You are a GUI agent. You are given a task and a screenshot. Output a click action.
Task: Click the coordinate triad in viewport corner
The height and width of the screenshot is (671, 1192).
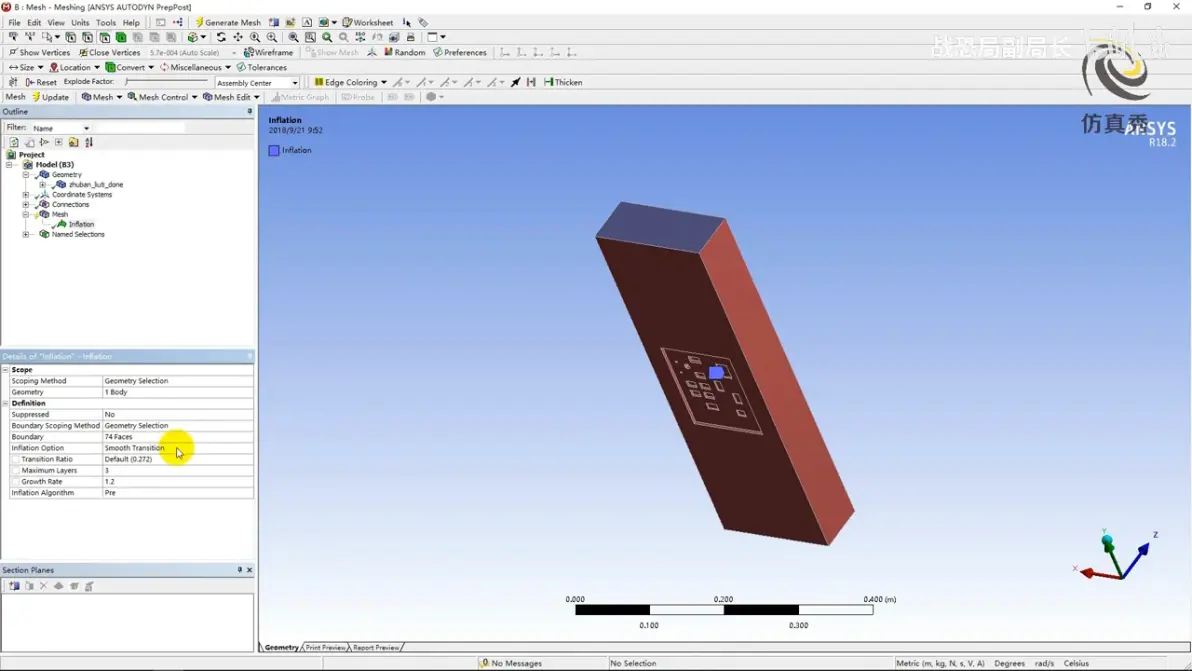pyautogui.click(x=1116, y=555)
